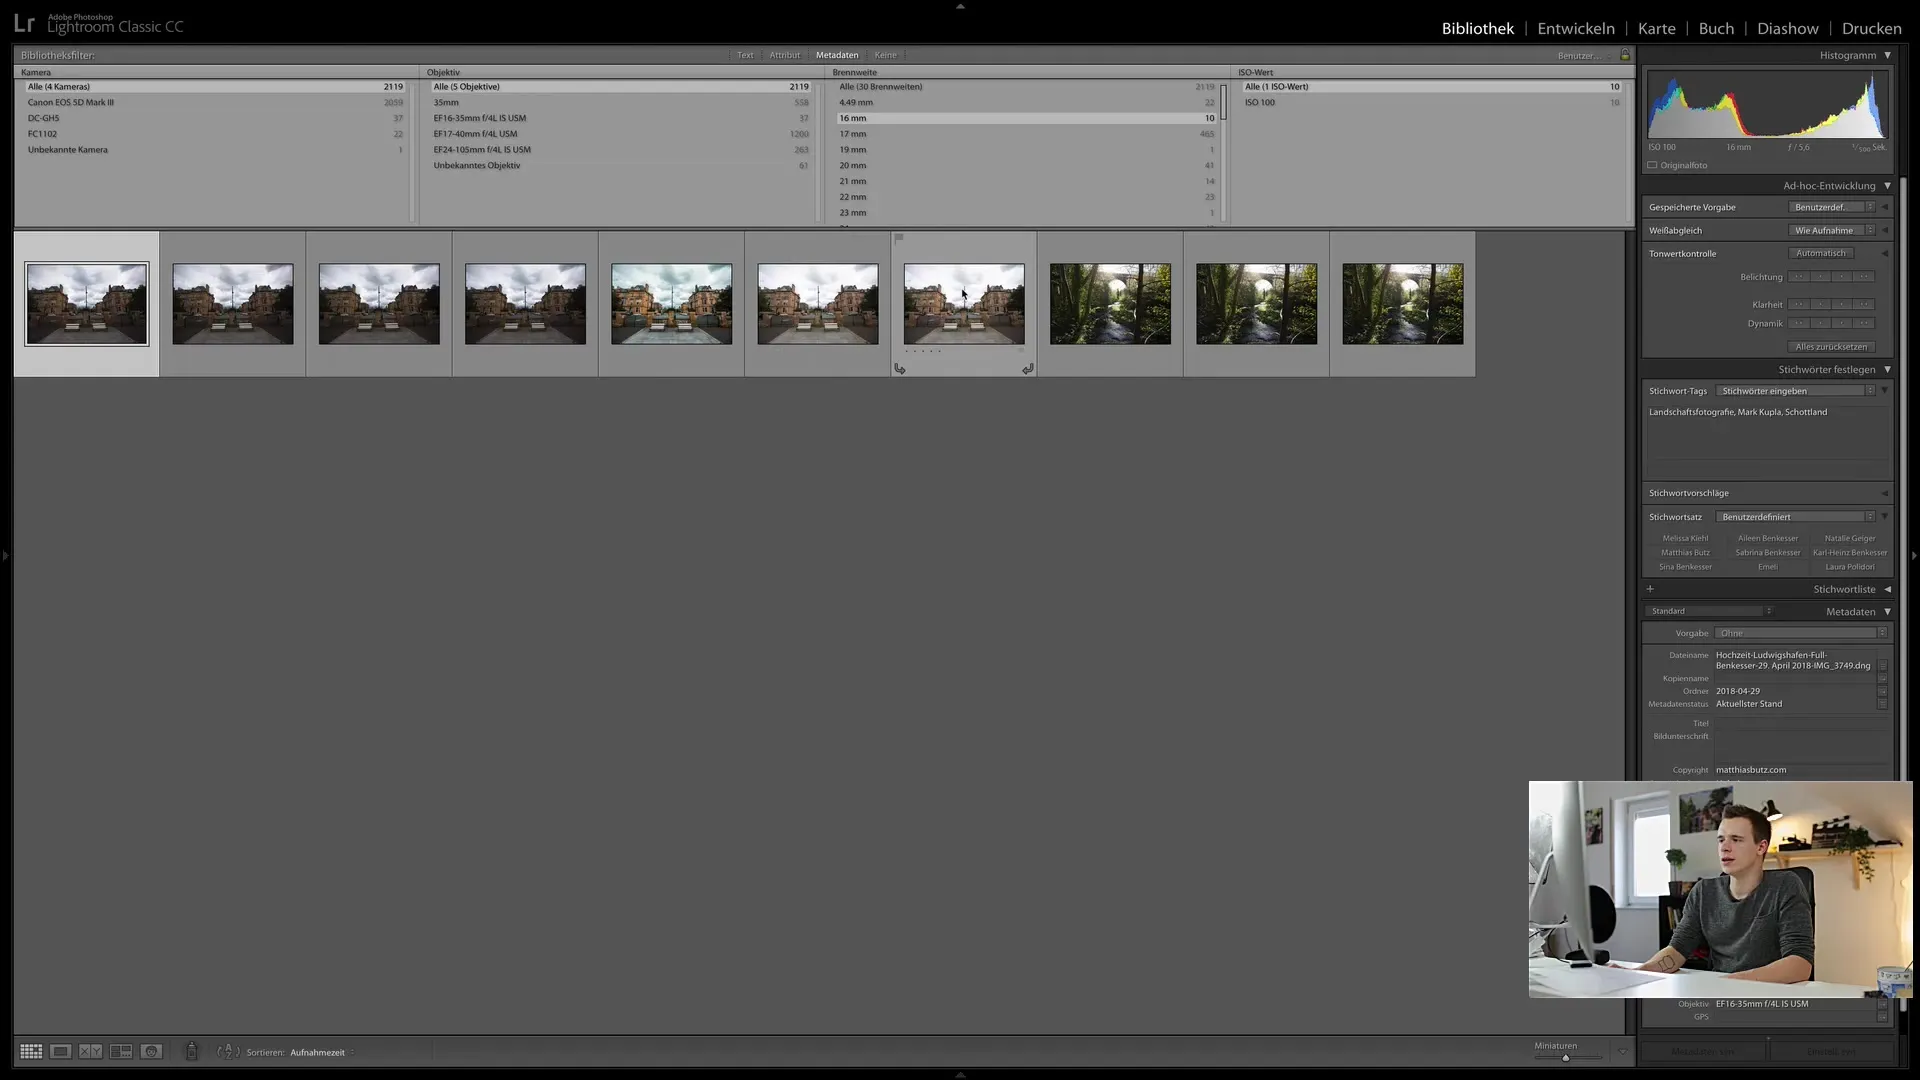Screen dimensions: 1920x1080
Task: Open toolbar options dropdown next to Miniaturen
Action: (x=1622, y=1052)
